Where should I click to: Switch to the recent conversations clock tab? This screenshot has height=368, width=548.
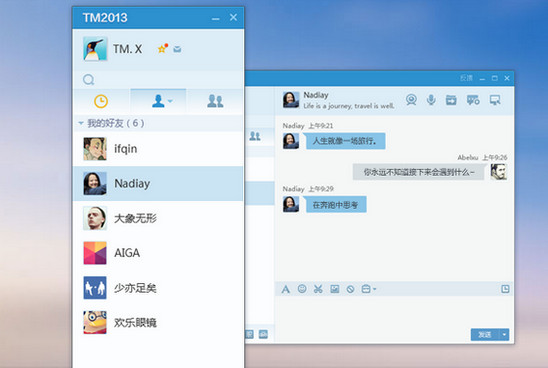(101, 101)
